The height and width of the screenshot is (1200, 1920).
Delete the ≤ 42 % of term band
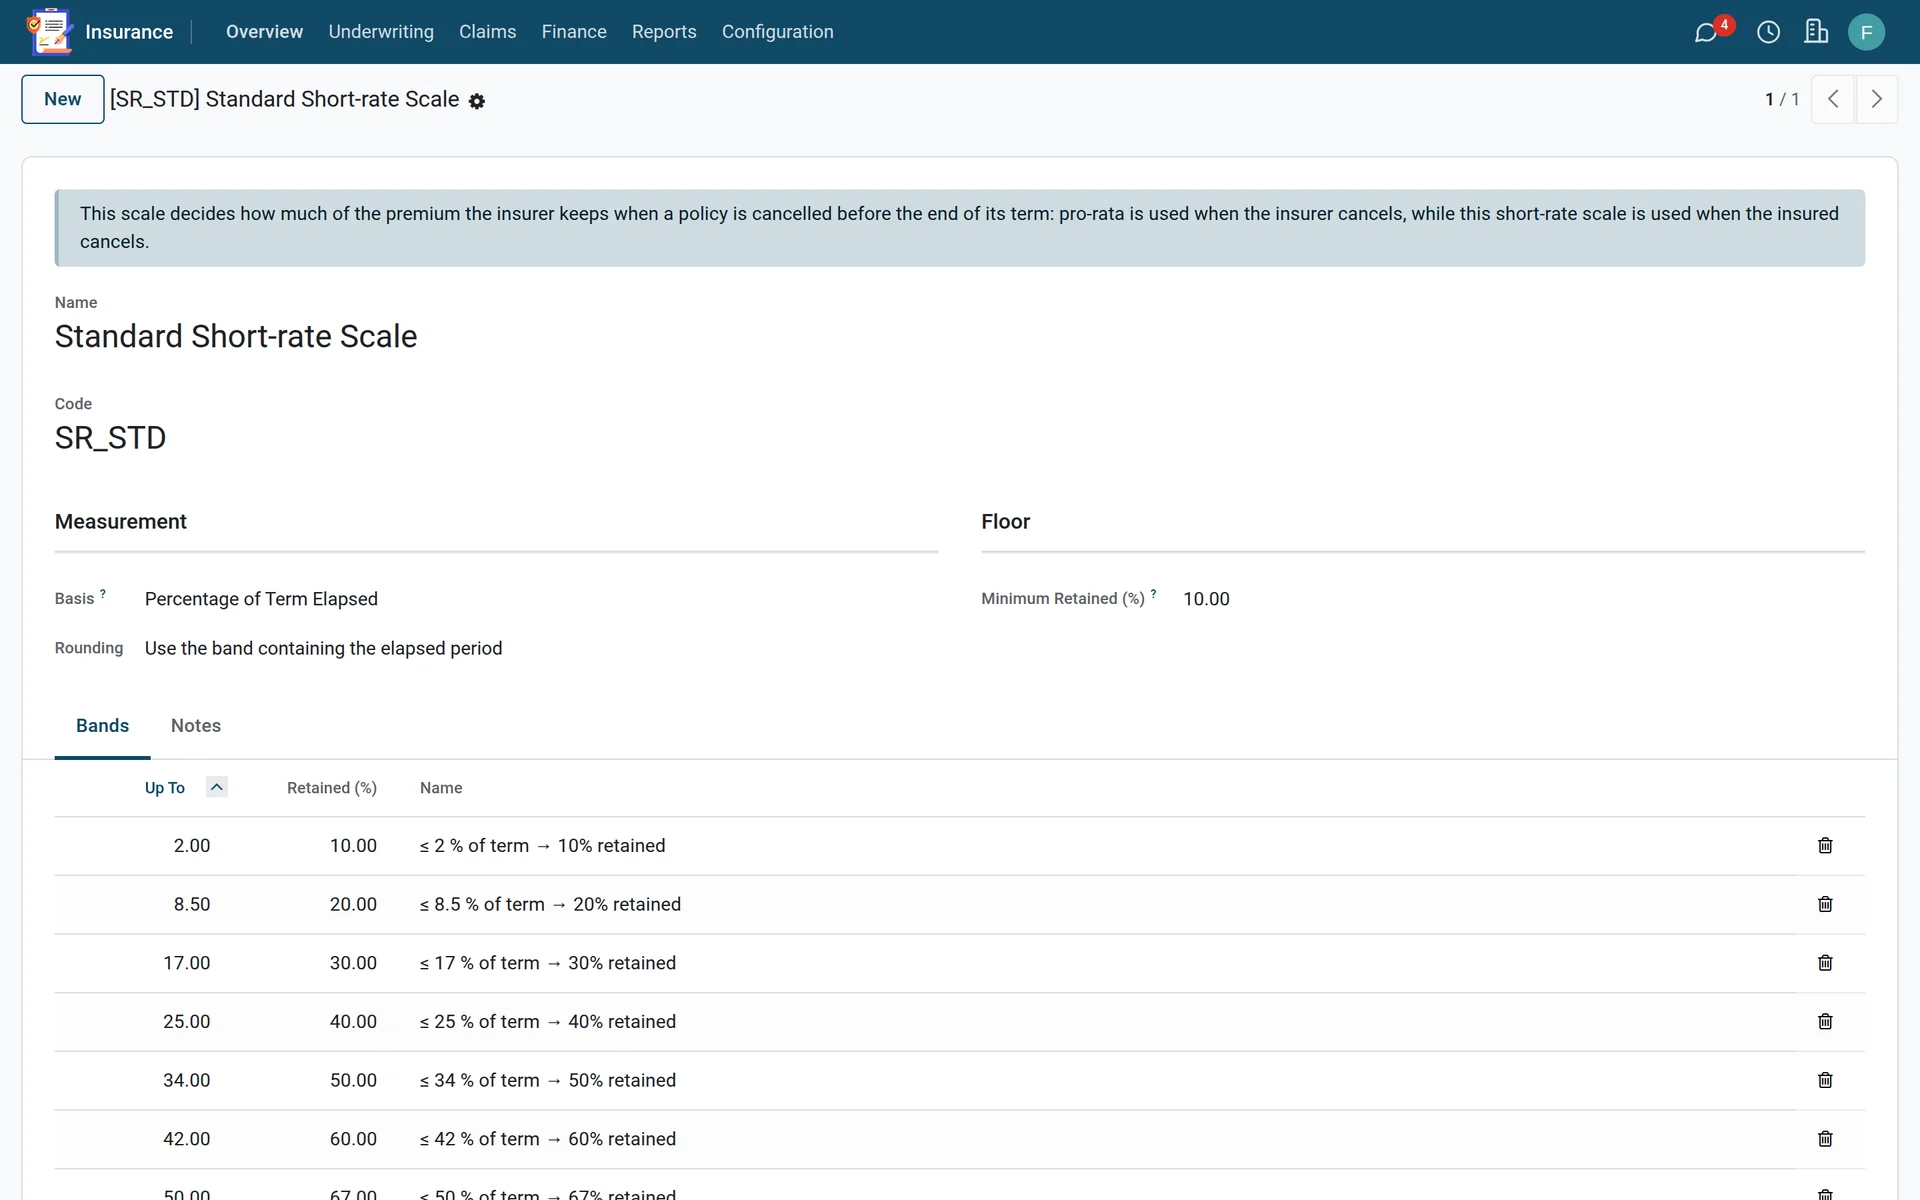[1825, 1139]
